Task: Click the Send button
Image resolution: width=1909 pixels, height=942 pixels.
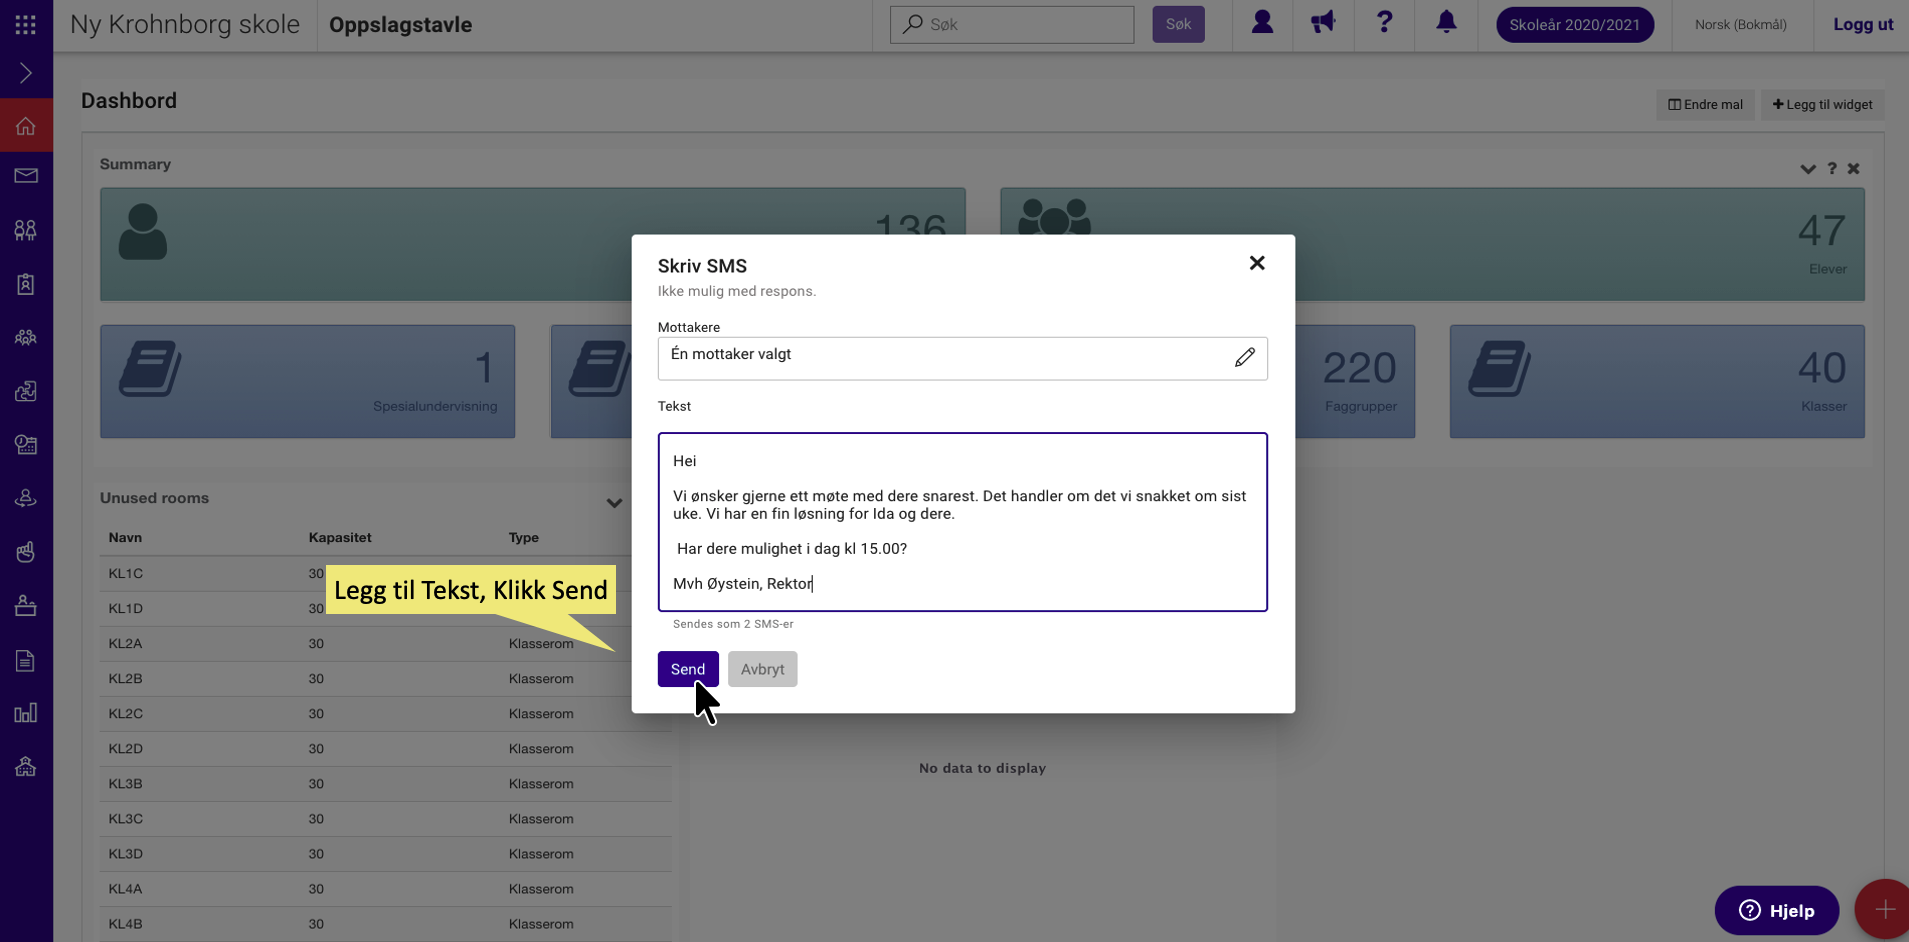Action: (688, 669)
